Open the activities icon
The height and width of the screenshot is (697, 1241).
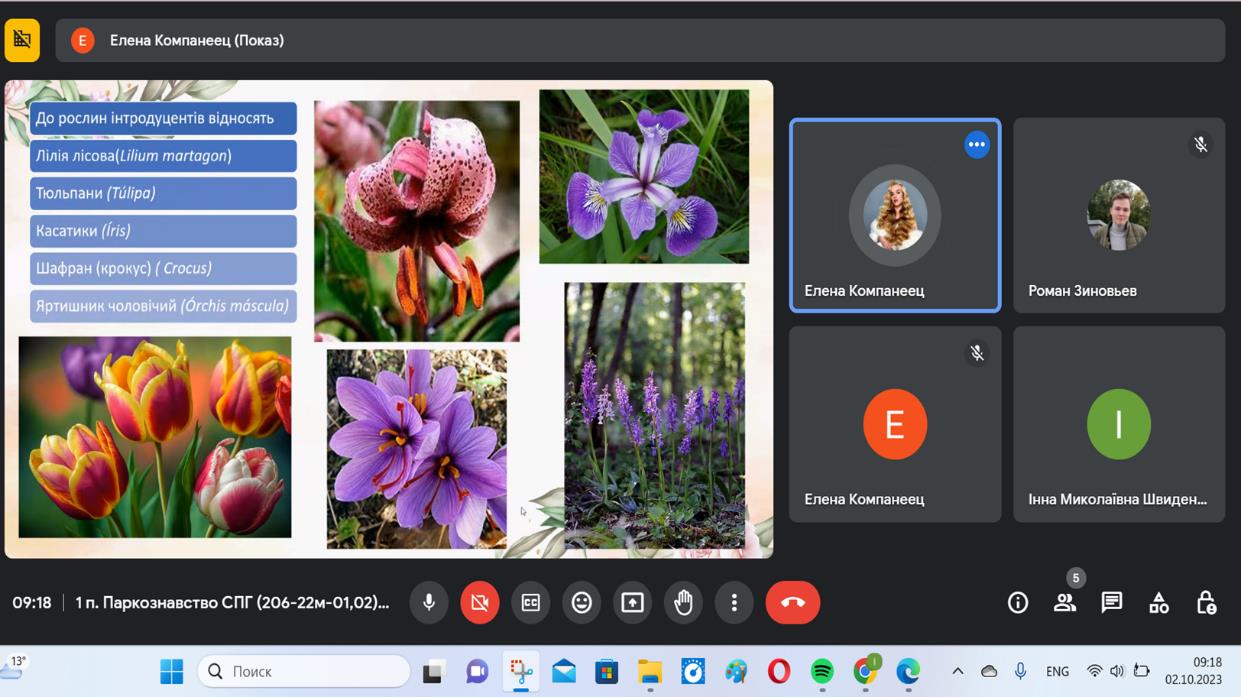(1159, 602)
